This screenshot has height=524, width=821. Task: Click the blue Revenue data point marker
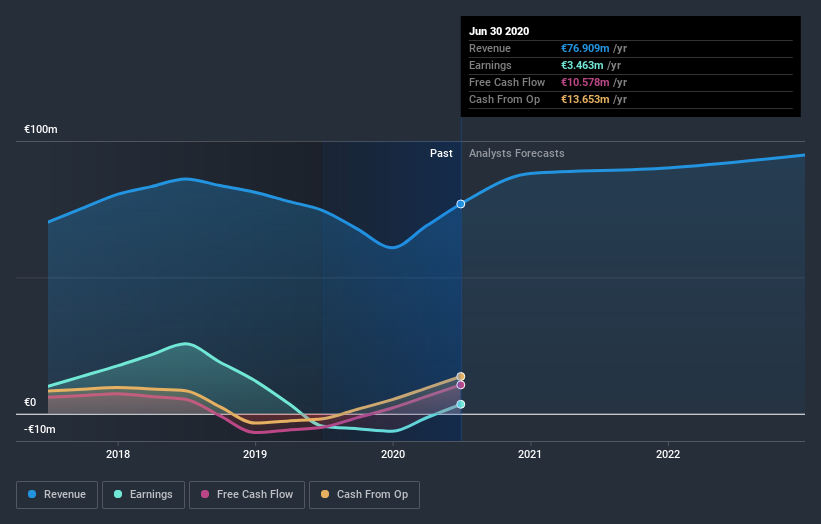coord(461,204)
